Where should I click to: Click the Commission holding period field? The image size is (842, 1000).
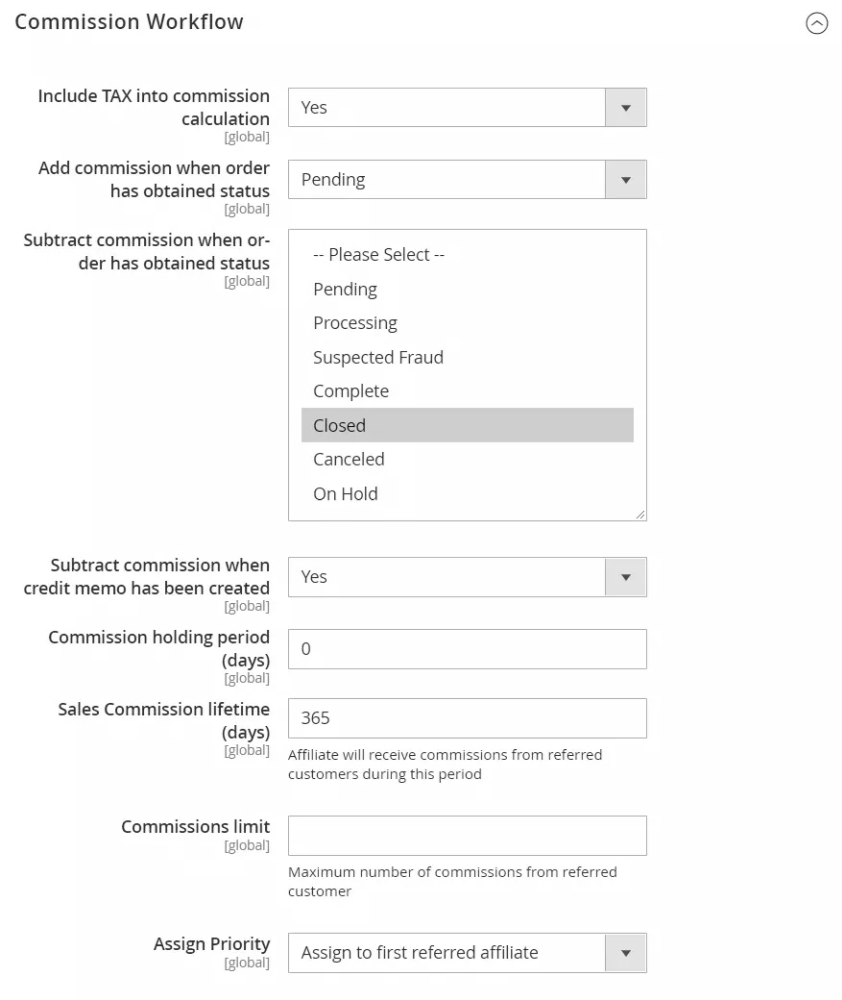click(x=467, y=649)
